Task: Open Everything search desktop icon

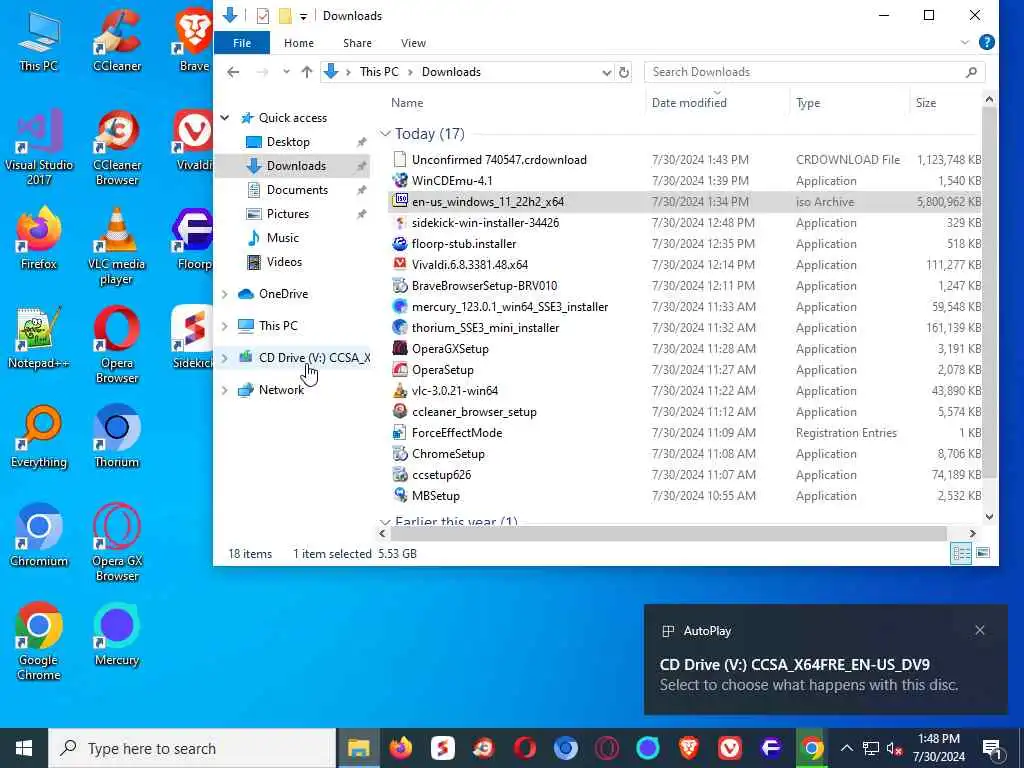Action: (x=39, y=437)
